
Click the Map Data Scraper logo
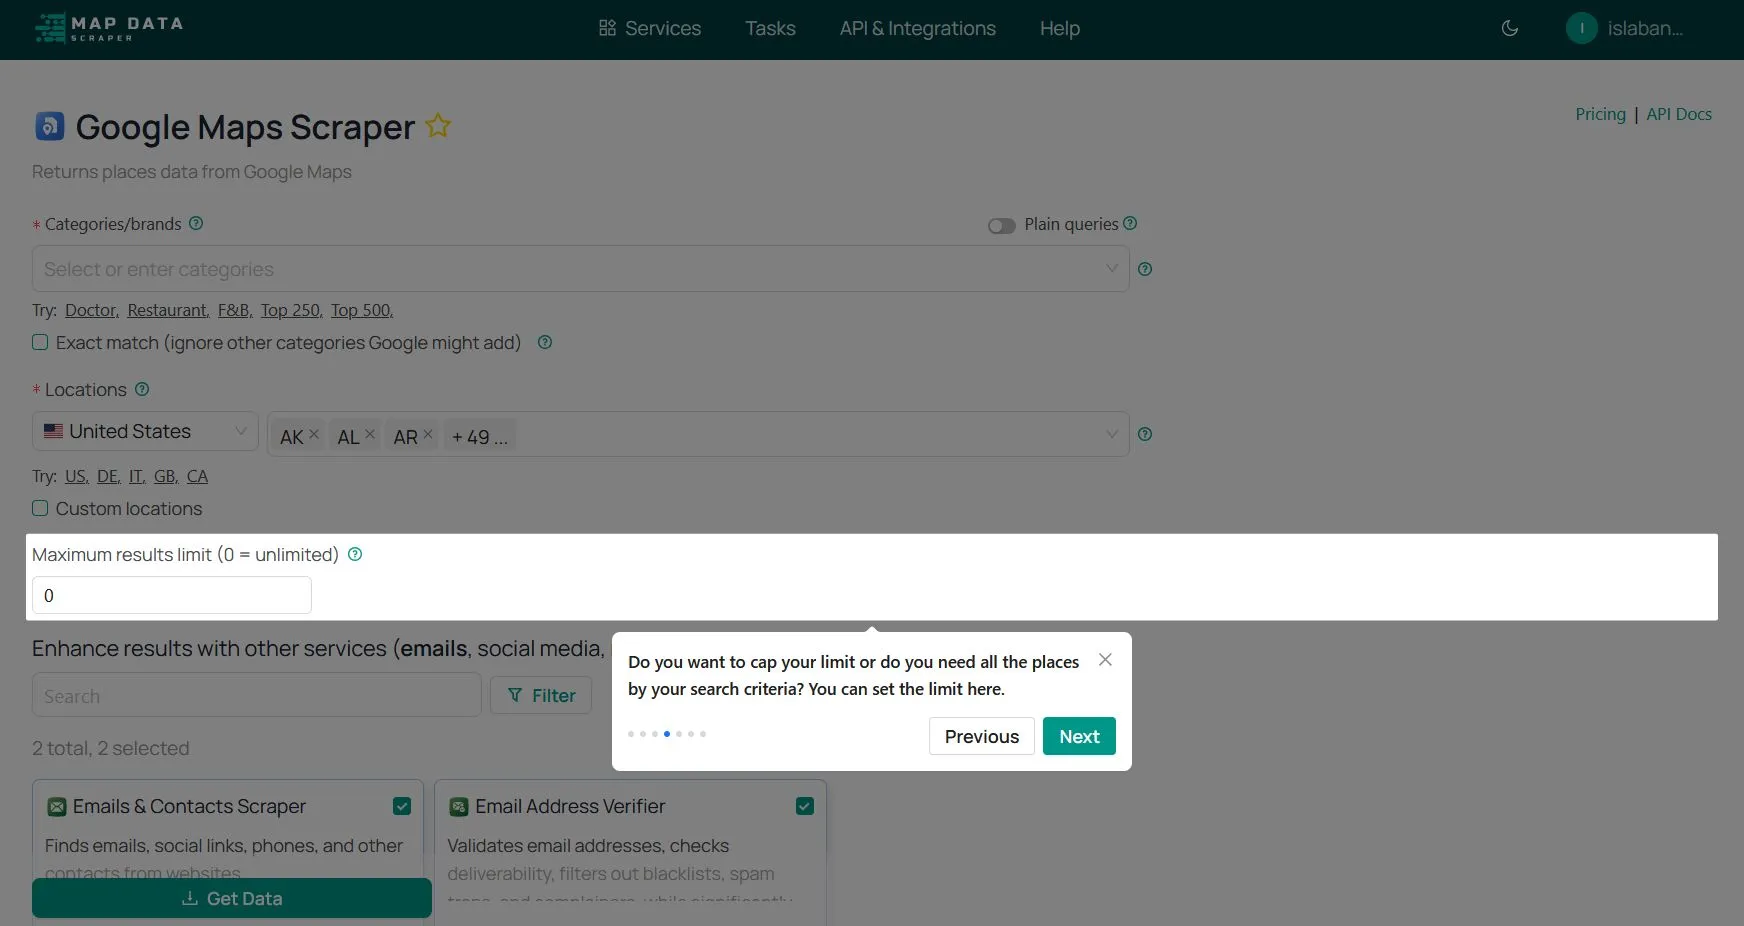(109, 28)
